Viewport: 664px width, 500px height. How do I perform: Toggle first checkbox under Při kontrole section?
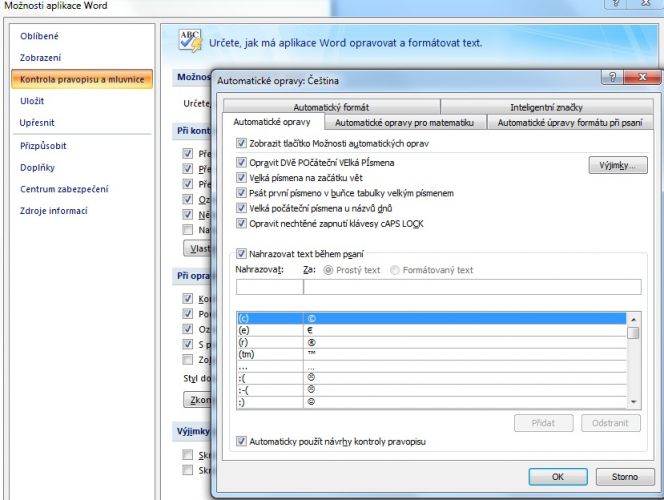tap(188, 153)
